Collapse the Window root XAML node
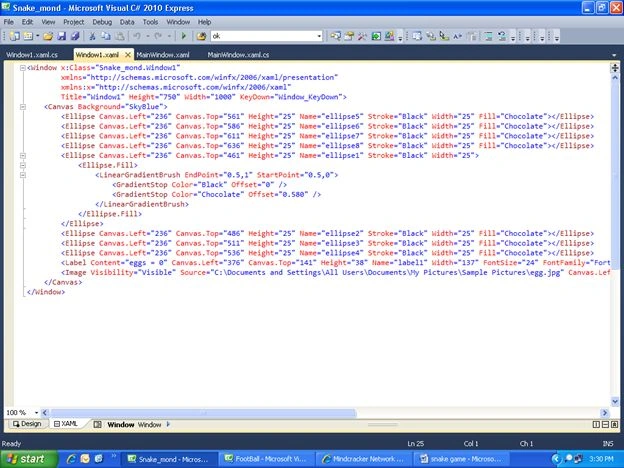The image size is (624, 468). [x=23, y=68]
